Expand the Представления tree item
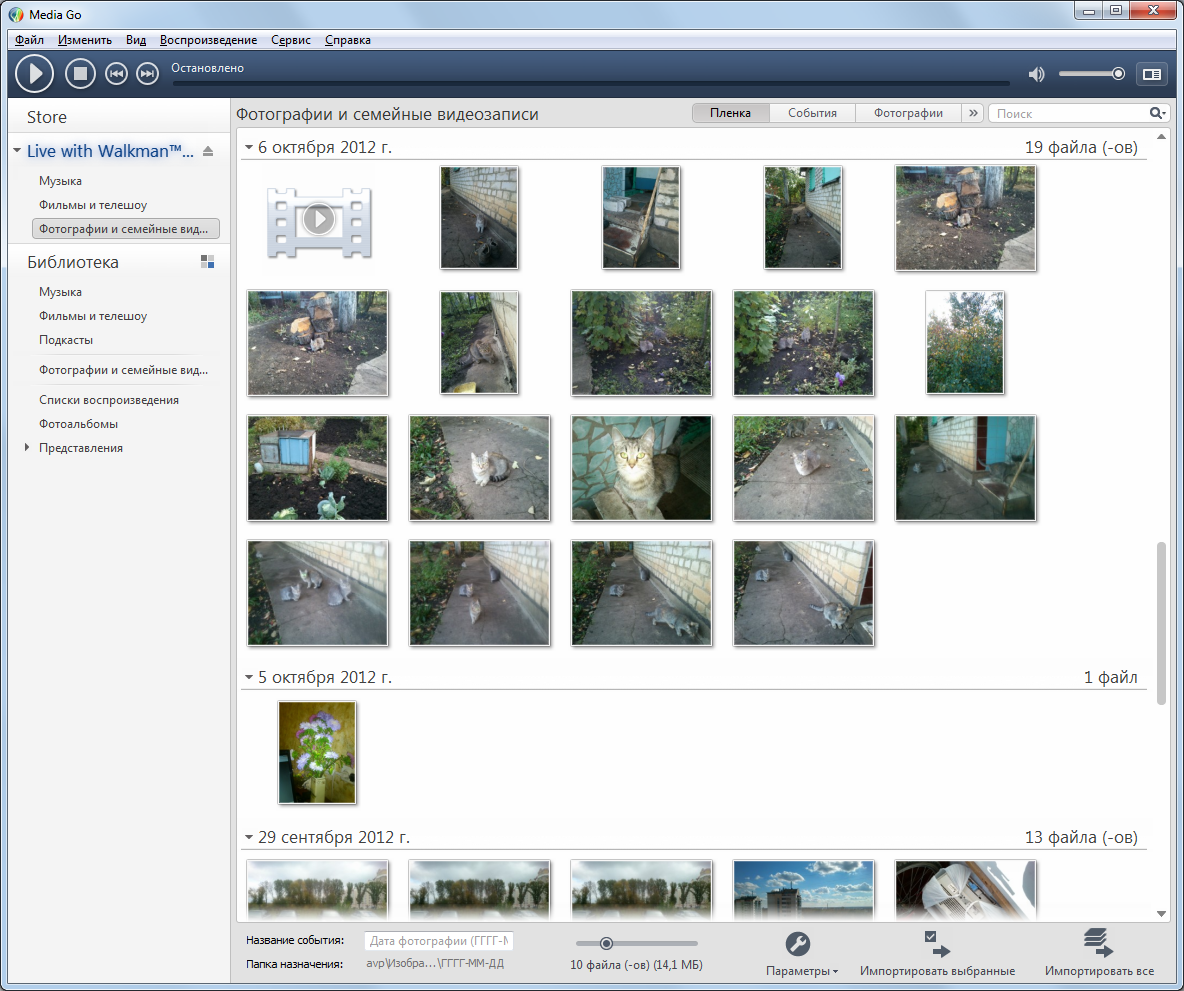The image size is (1184, 991). coord(27,448)
